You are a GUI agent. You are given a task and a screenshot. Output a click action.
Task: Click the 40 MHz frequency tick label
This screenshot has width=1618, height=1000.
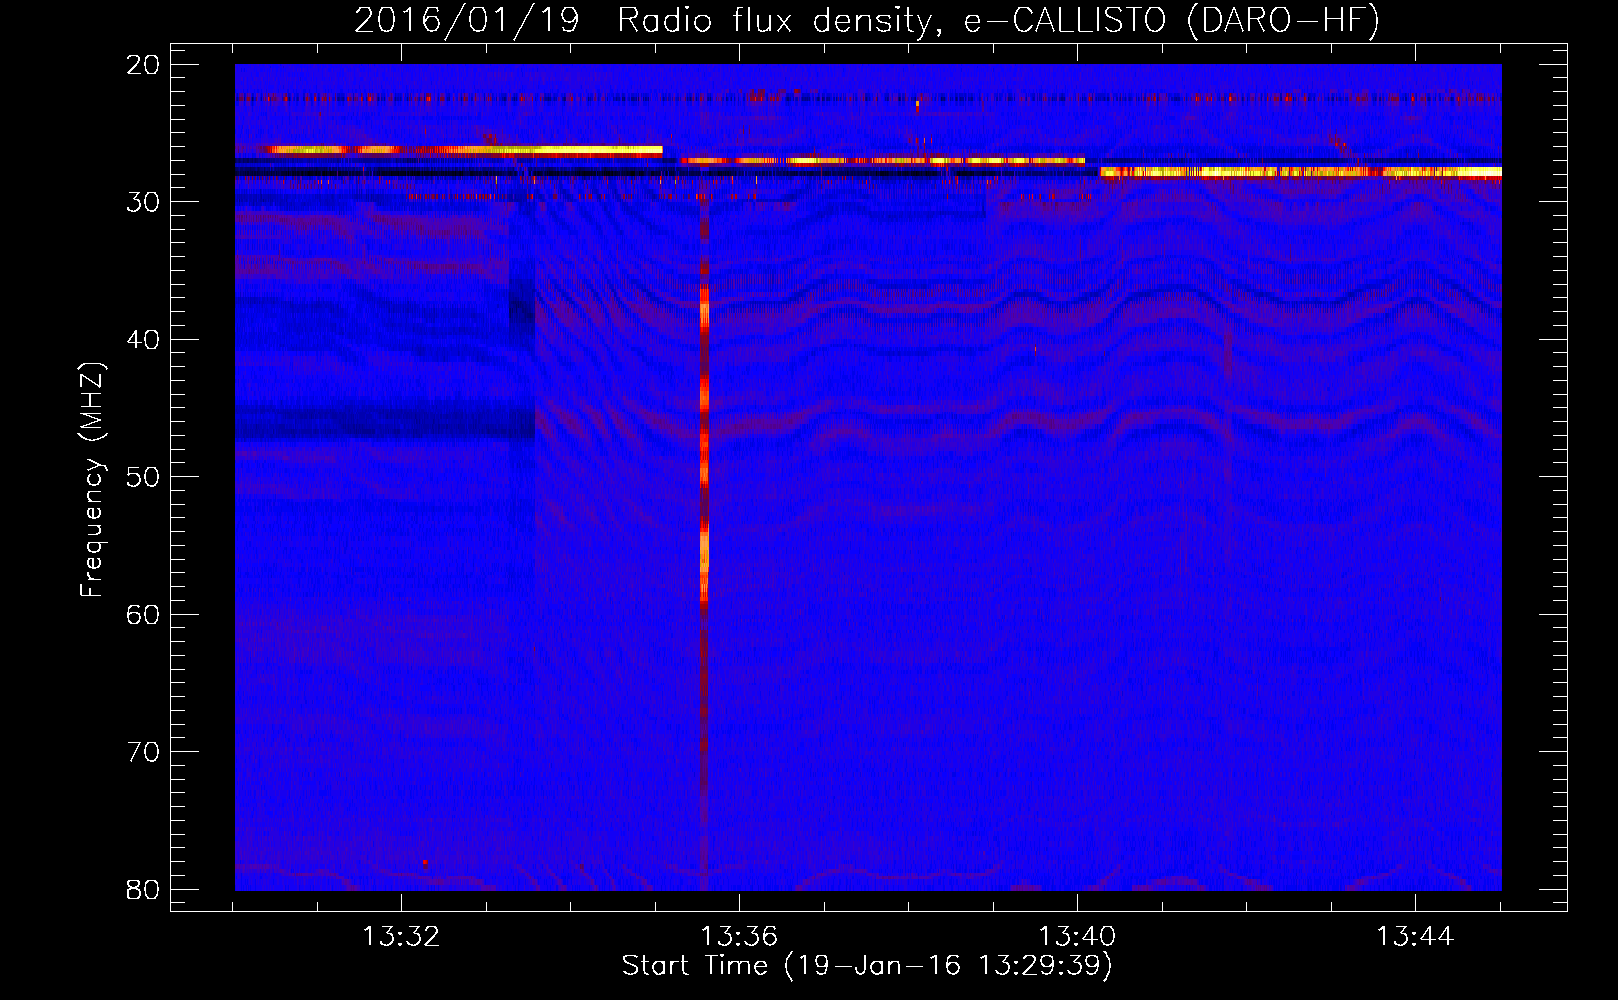click(143, 340)
